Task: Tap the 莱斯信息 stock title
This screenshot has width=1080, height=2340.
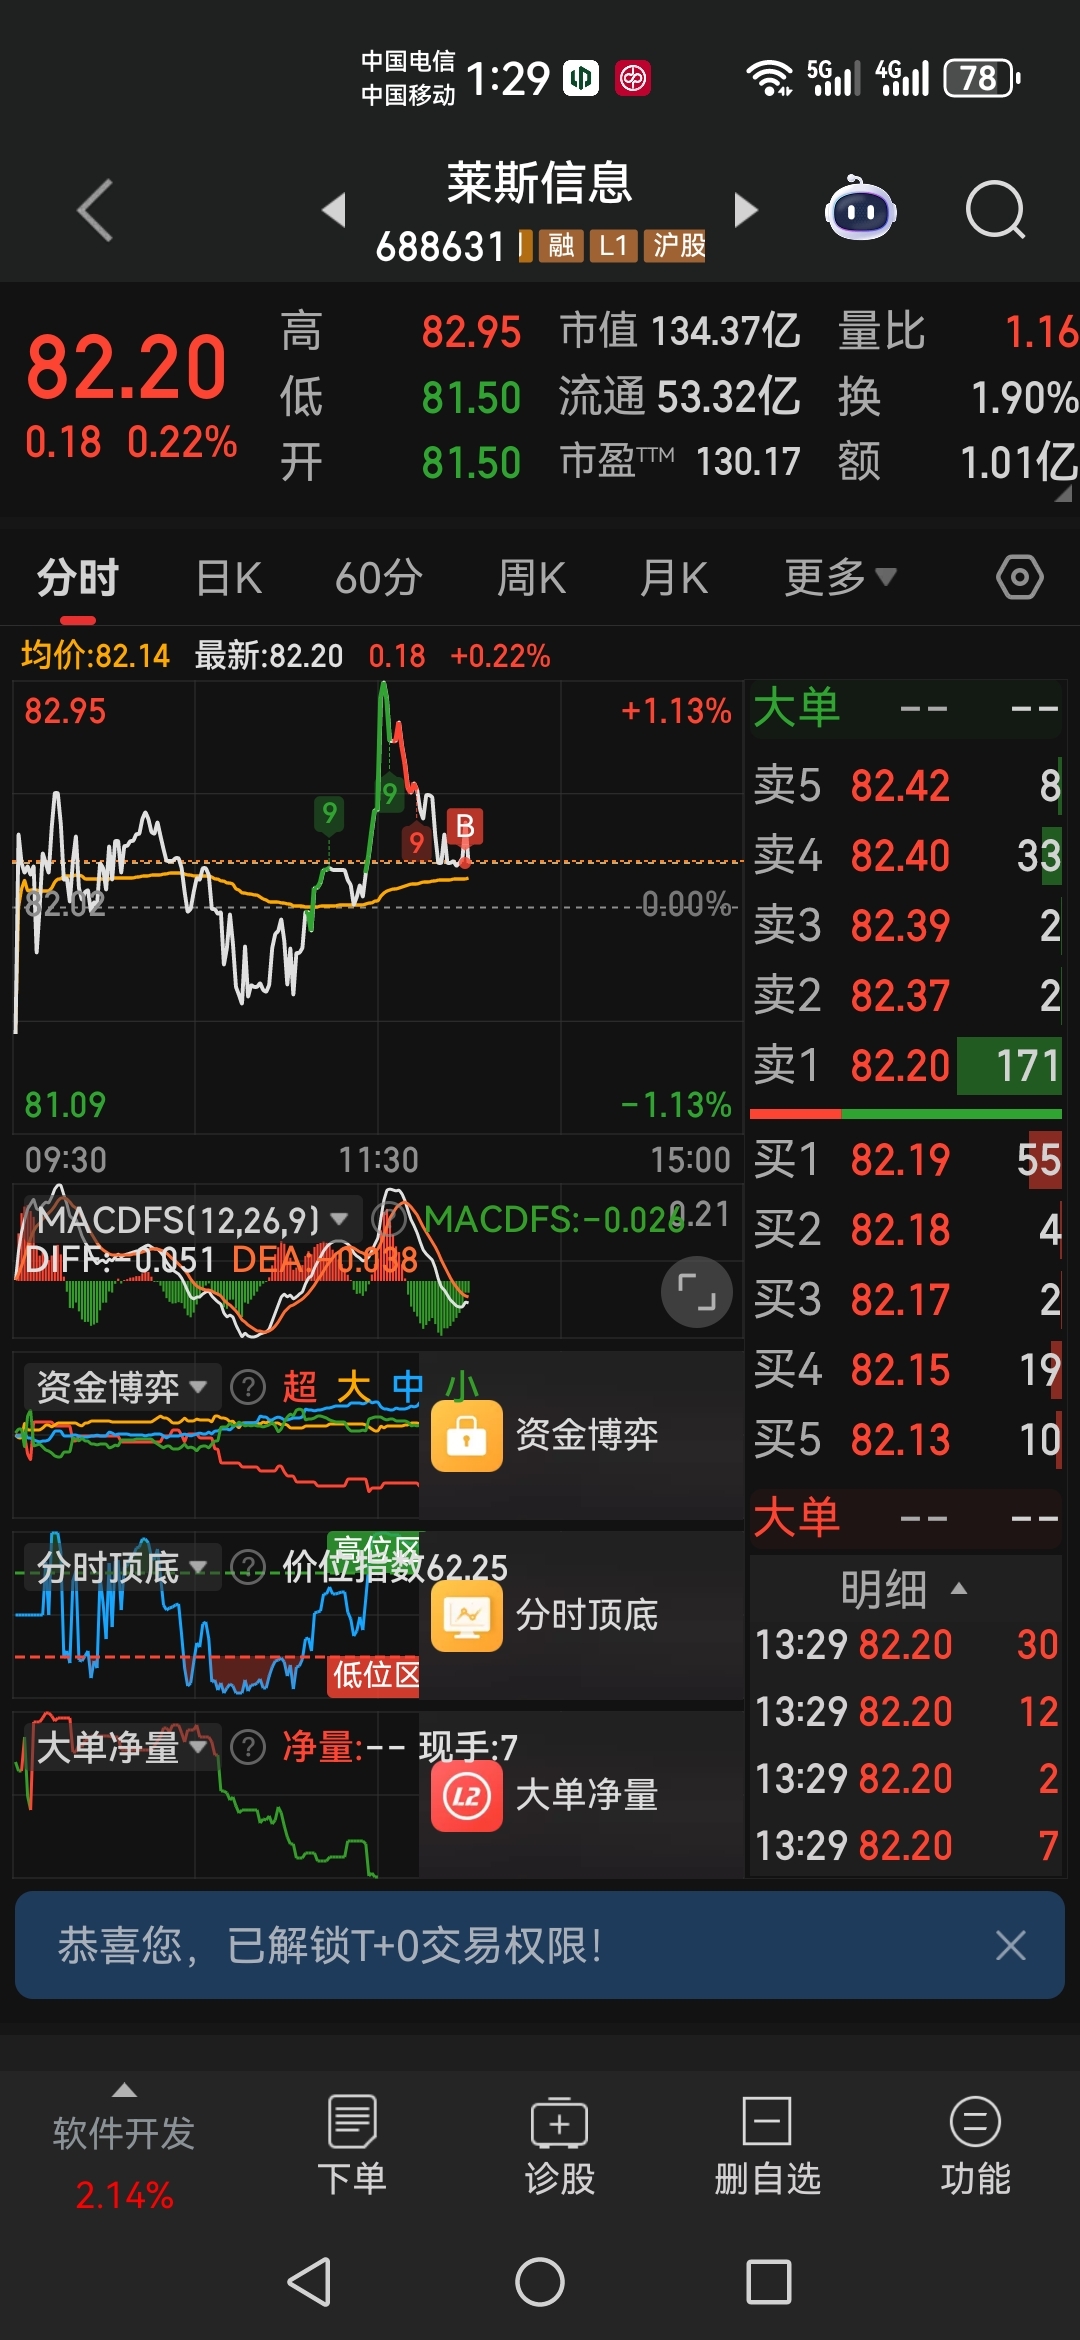Action: [540, 183]
